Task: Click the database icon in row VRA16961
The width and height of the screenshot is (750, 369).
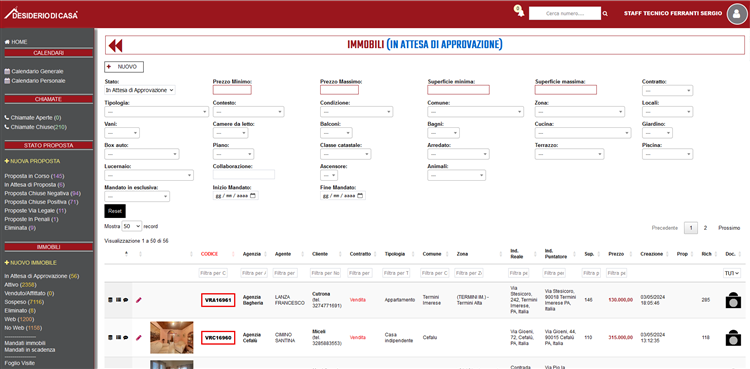Action: [x=110, y=300]
